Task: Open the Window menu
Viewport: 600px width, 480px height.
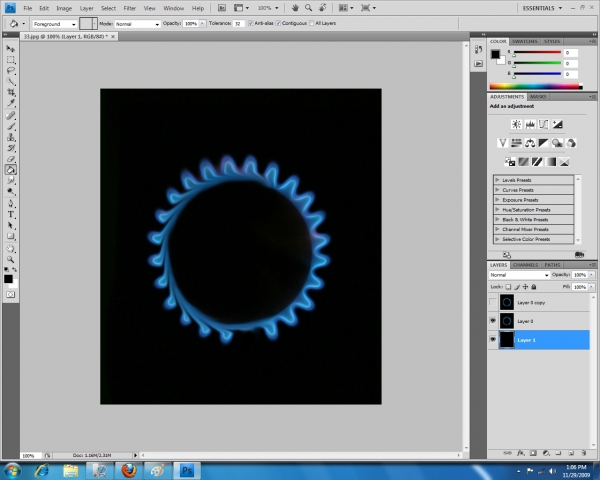Action: (174, 8)
